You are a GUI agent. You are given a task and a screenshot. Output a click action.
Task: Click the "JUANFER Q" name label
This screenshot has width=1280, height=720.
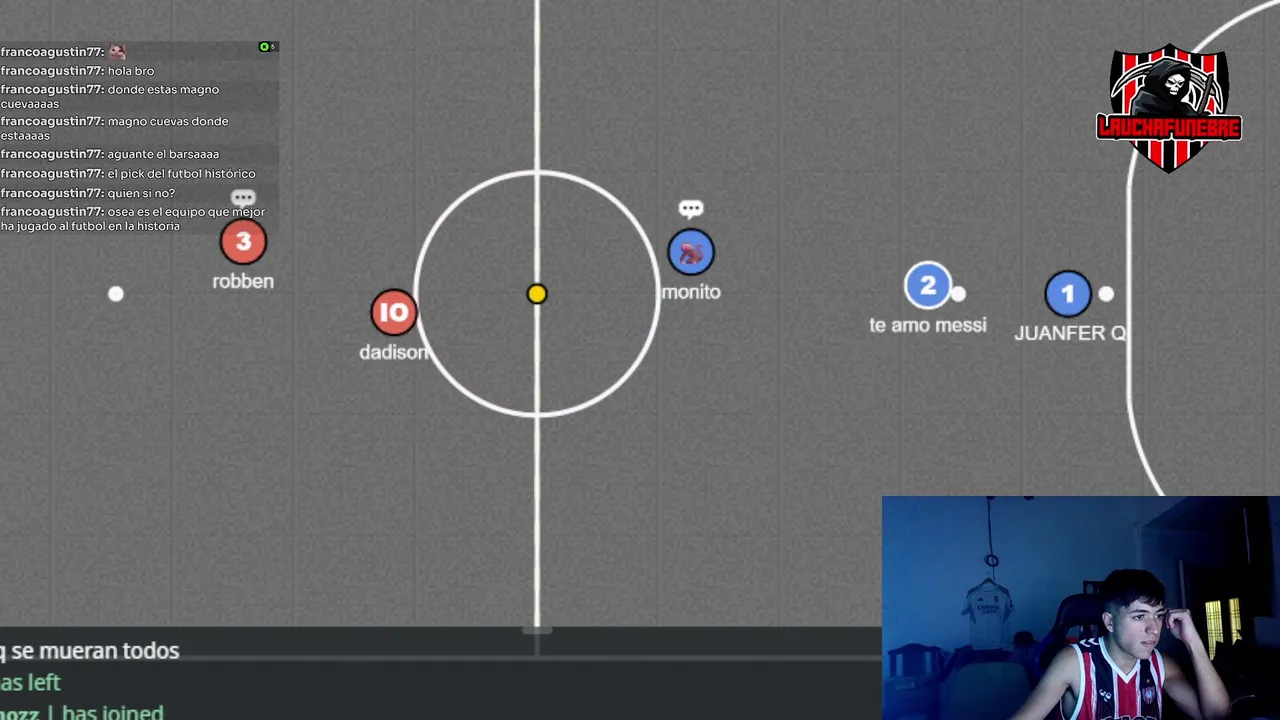click(1070, 333)
